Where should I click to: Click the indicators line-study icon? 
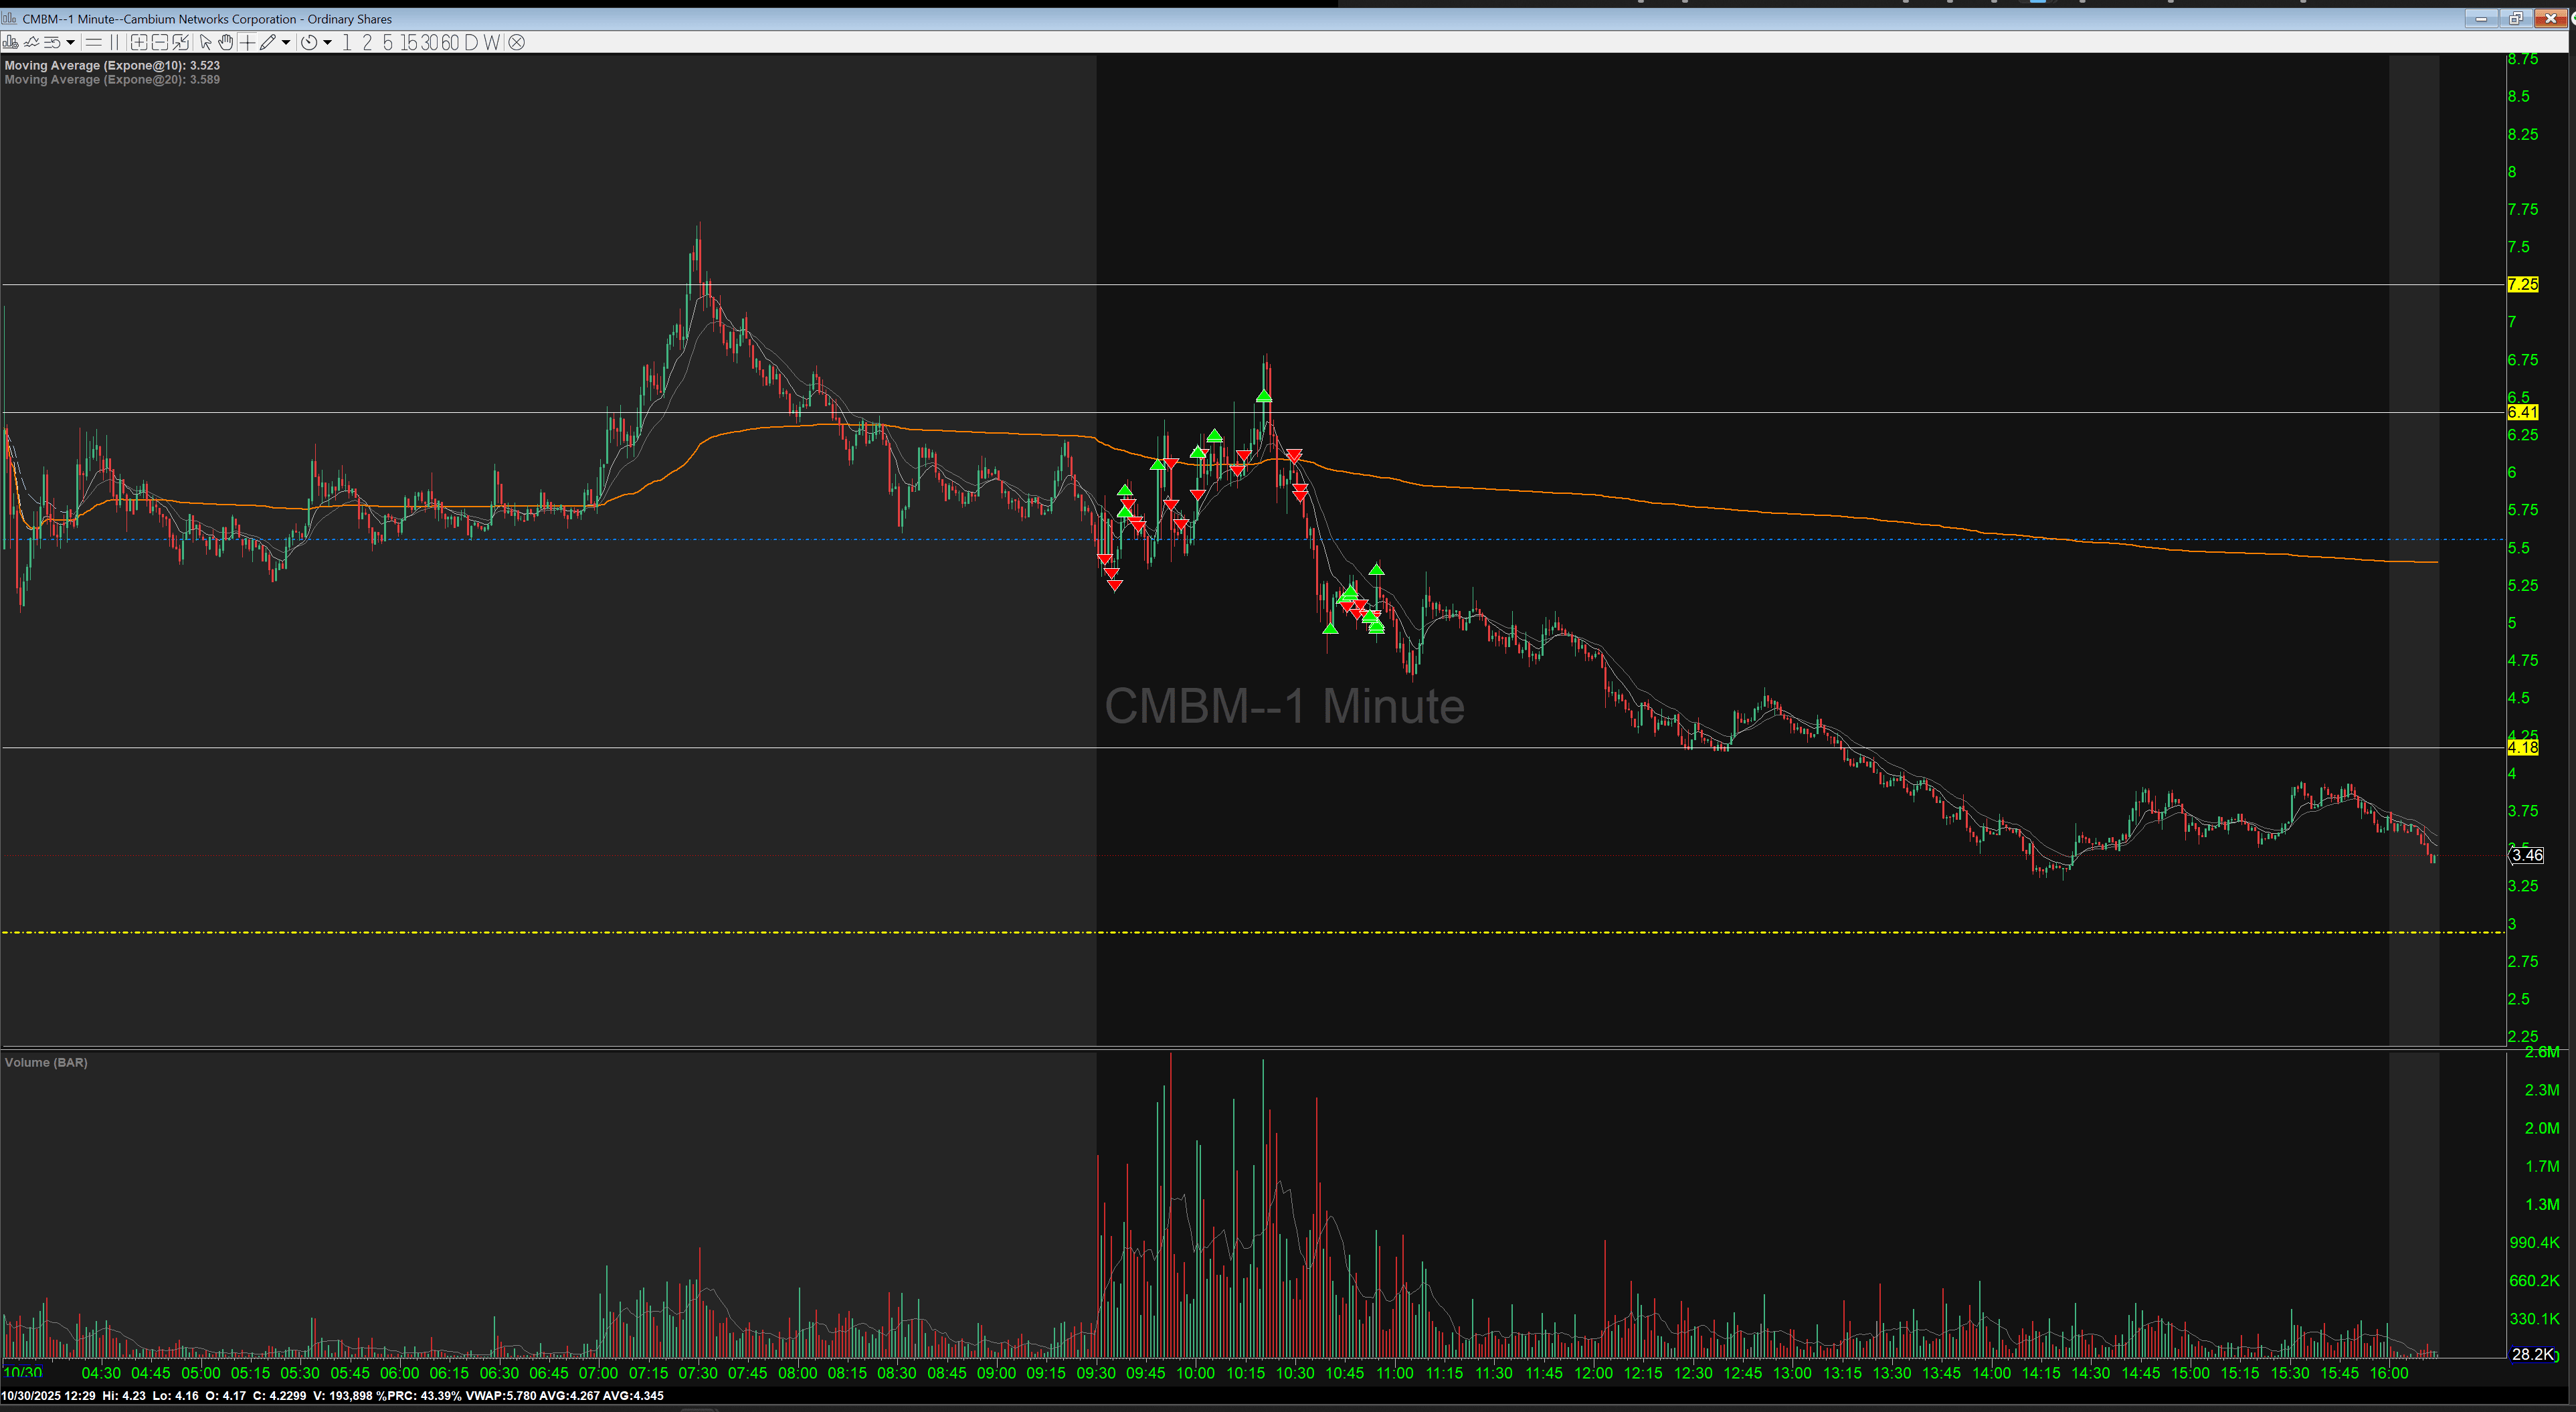point(31,43)
